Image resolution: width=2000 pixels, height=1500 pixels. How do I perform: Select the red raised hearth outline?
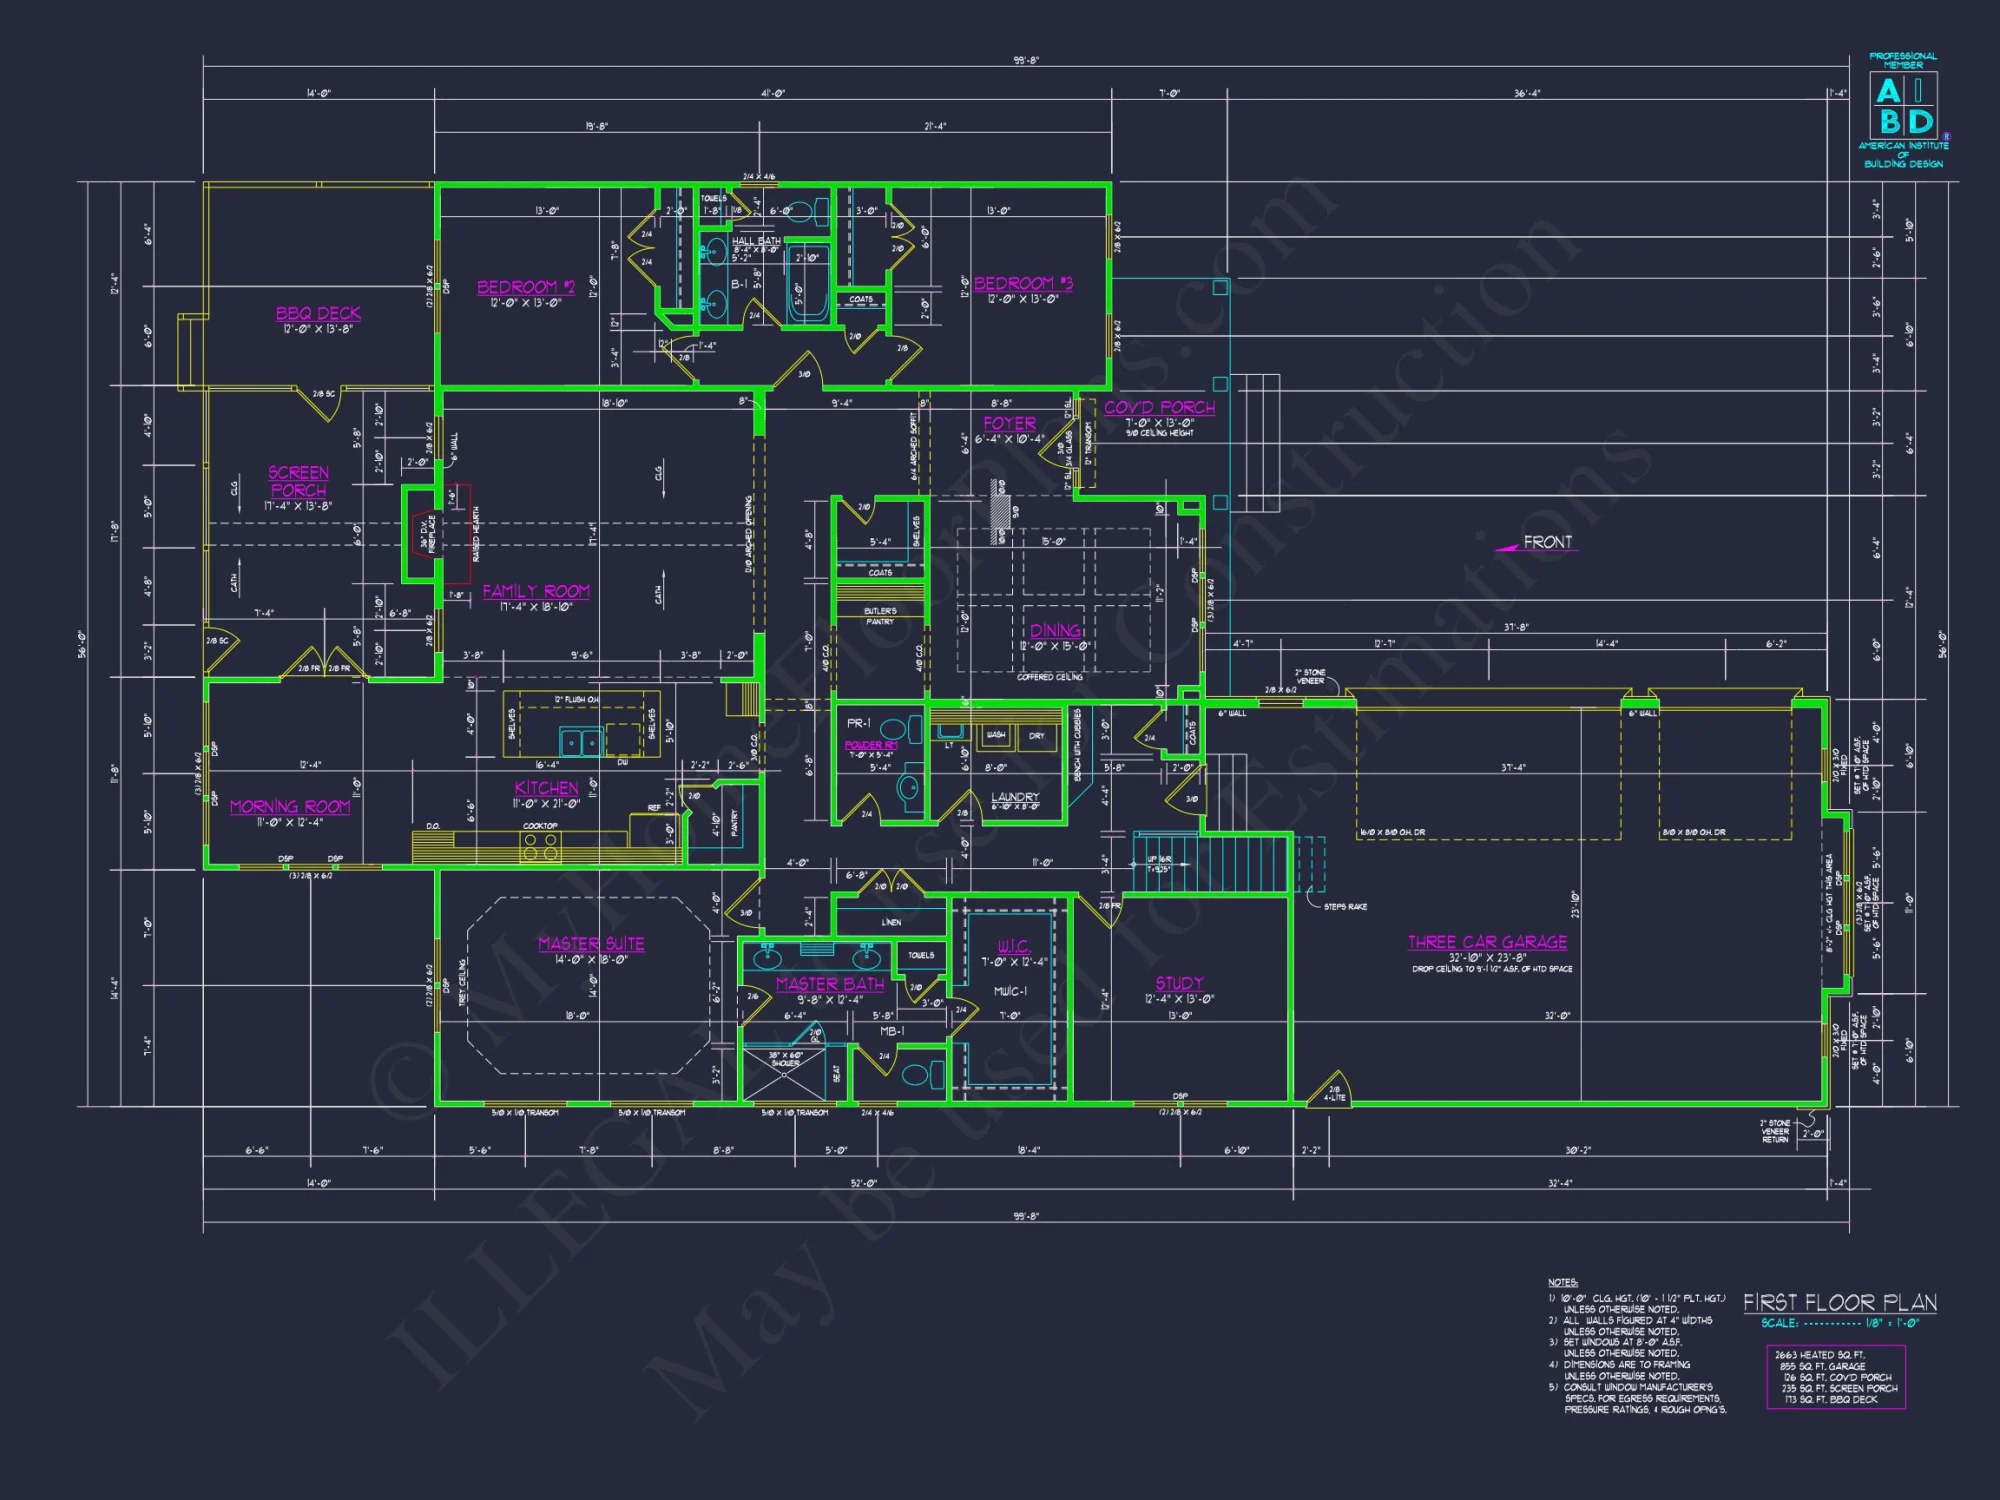click(x=468, y=535)
